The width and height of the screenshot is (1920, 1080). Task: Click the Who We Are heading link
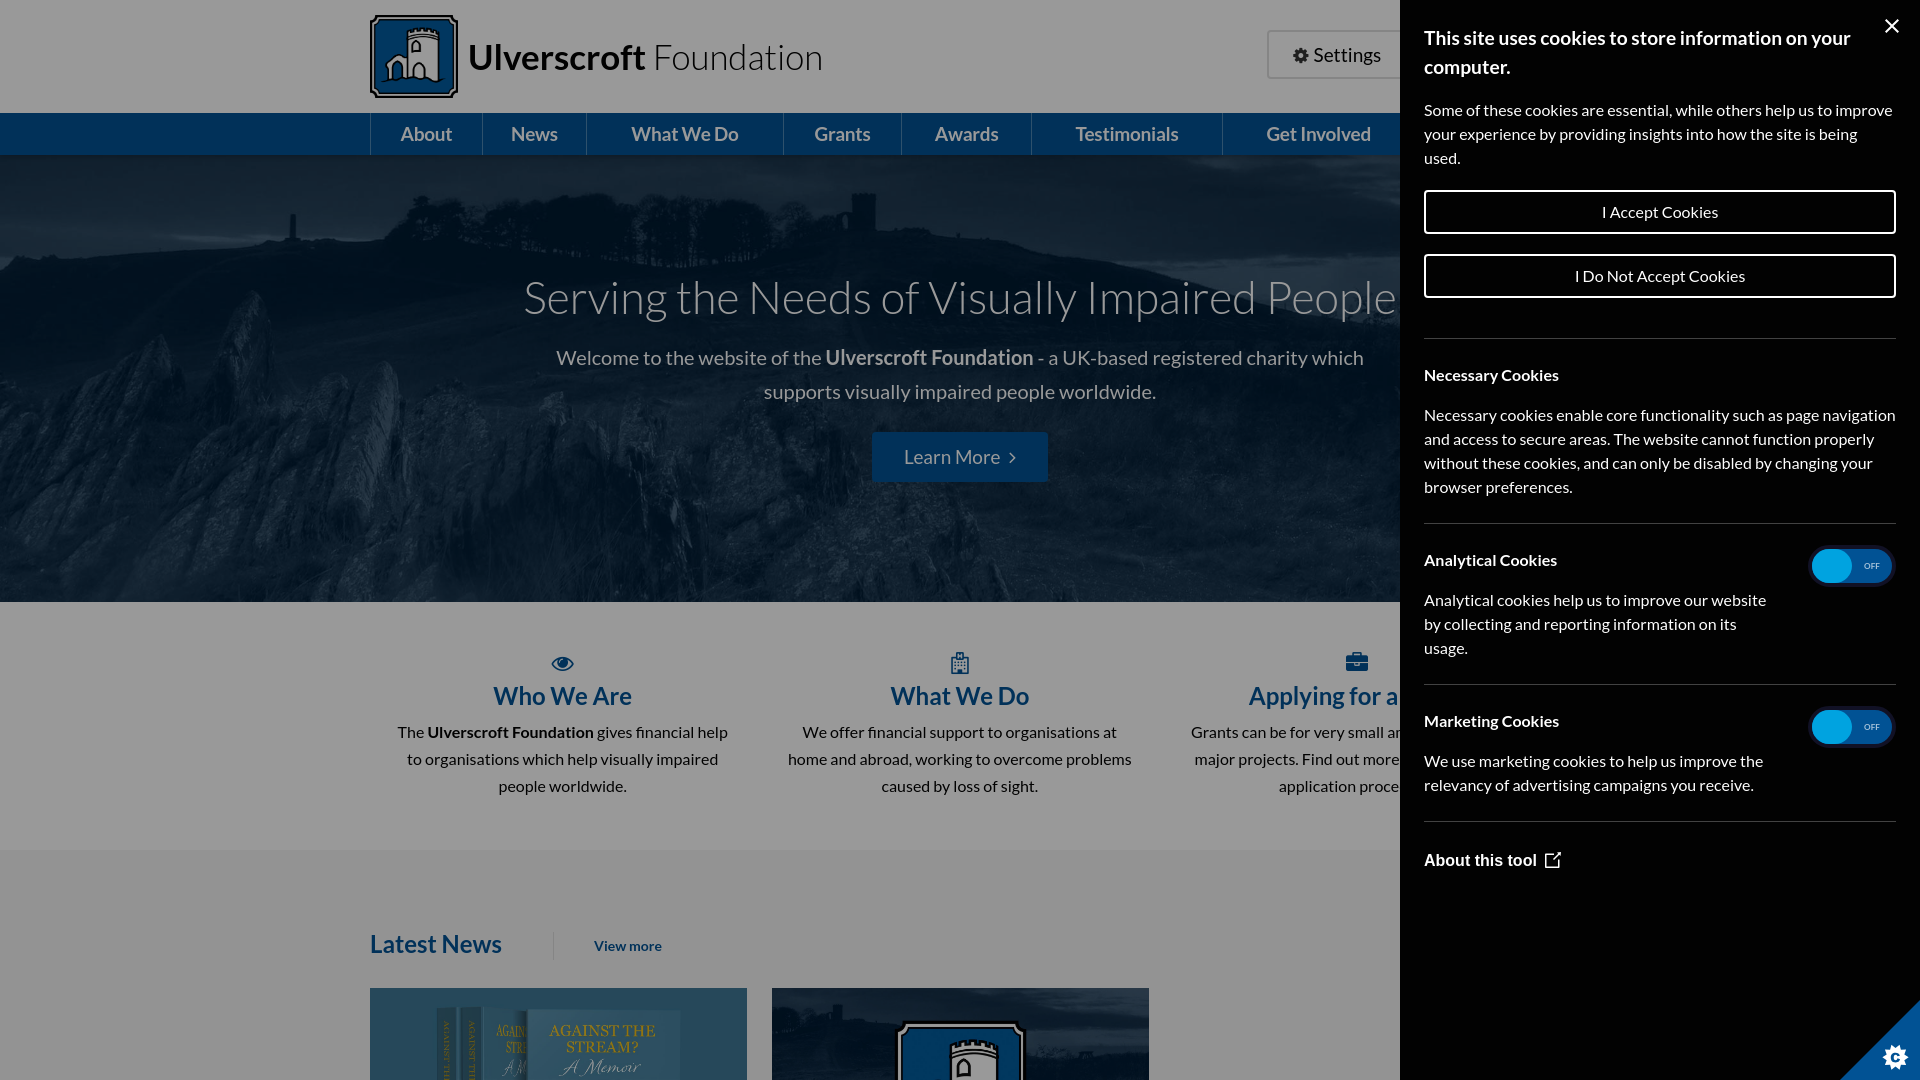pyautogui.click(x=562, y=696)
